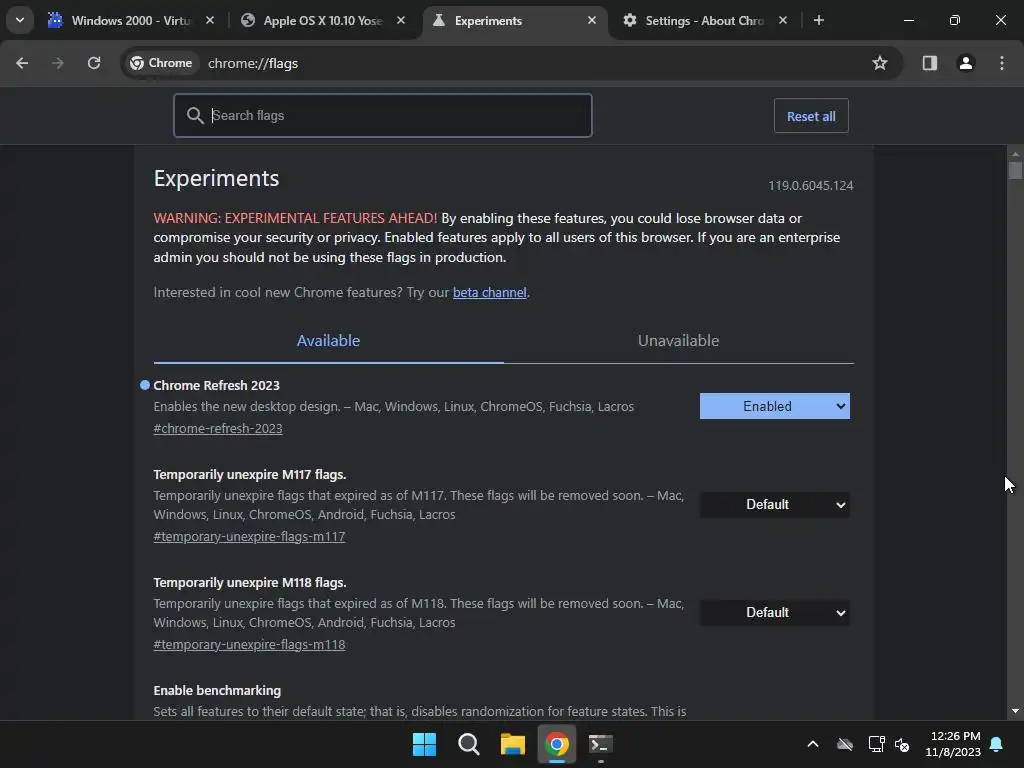Screen dimensions: 1024x768
Task: Click the Chrome taskbar icon
Action: tap(556, 744)
